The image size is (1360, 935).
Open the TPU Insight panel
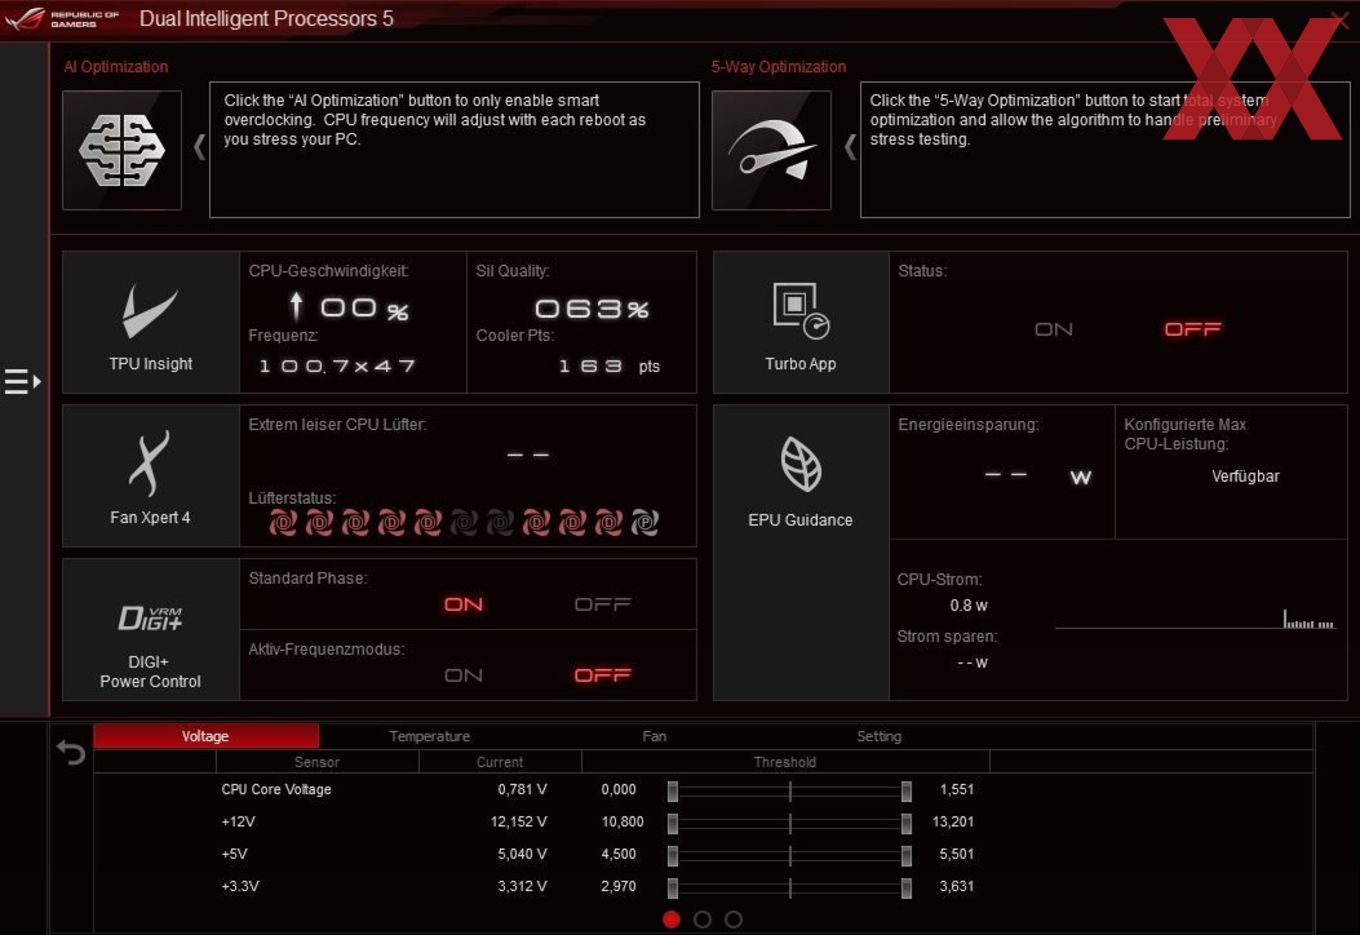[151, 322]
